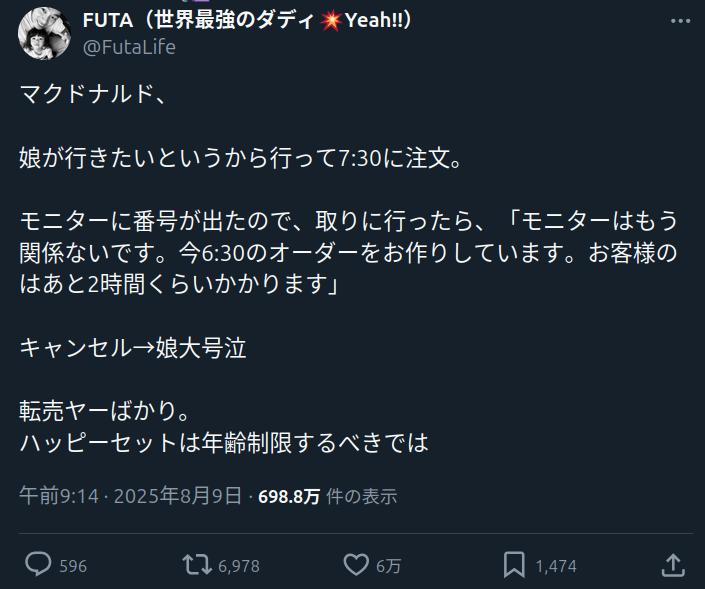
Task: Open FUTA's profile picture avatar
Action: pos(42,33)
